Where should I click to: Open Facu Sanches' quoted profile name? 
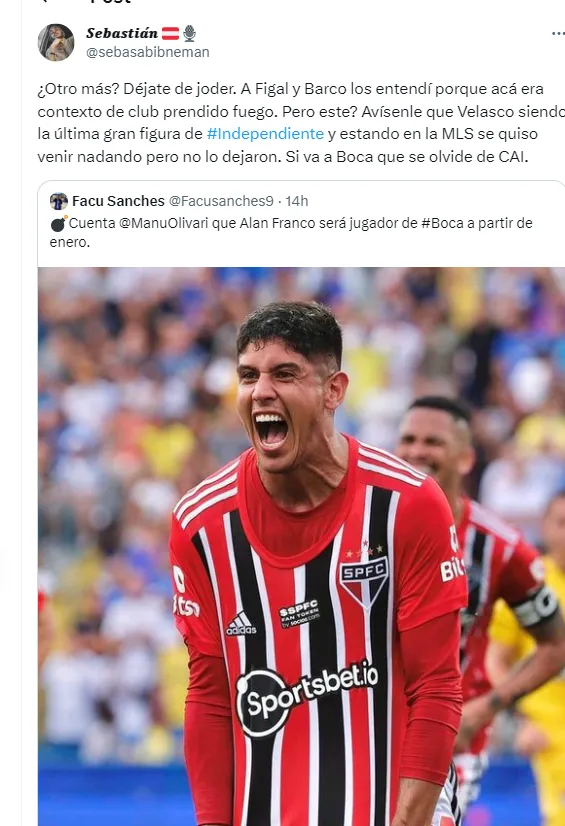(118, 201)
